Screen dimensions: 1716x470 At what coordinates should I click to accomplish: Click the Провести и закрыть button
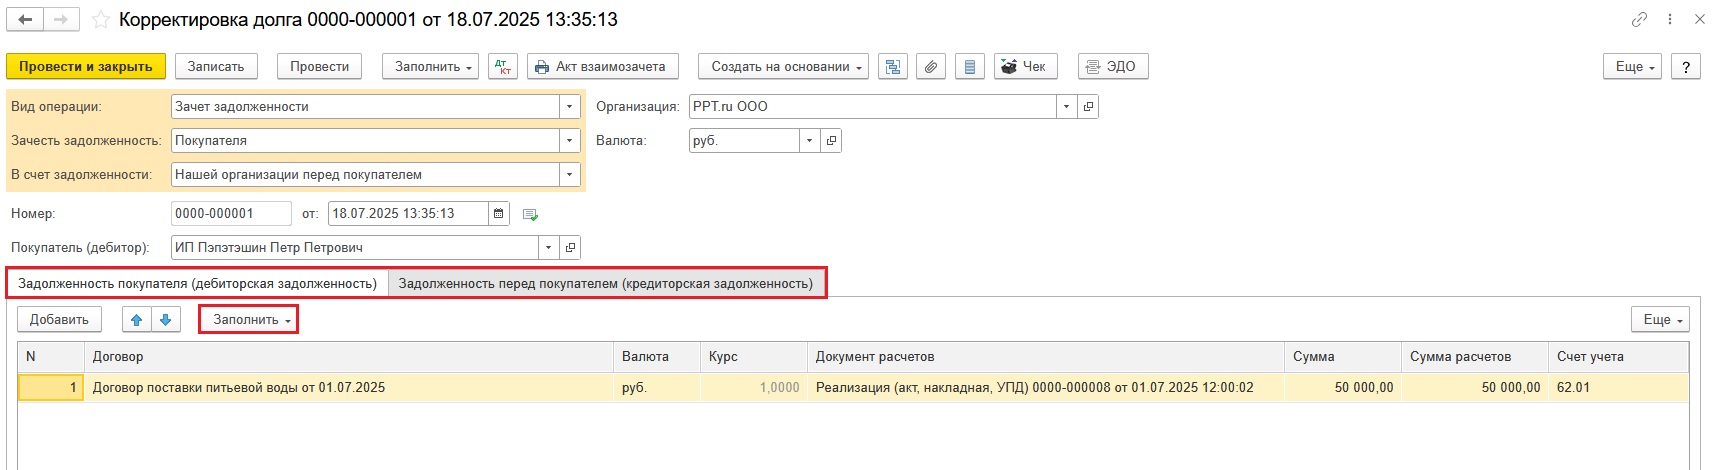(x=85, y=67)
